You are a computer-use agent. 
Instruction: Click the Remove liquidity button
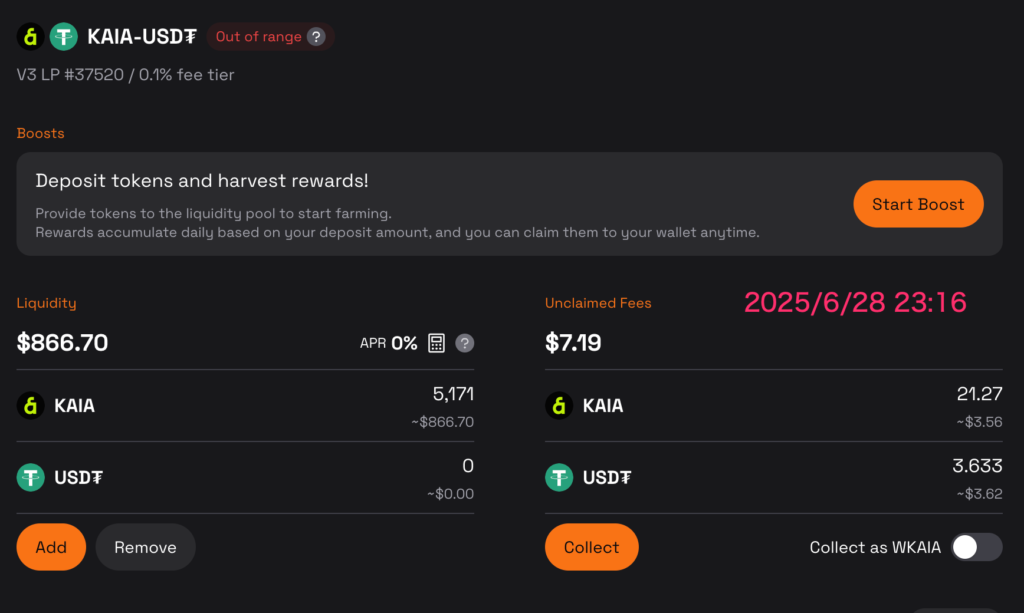[x=145, y=547]
